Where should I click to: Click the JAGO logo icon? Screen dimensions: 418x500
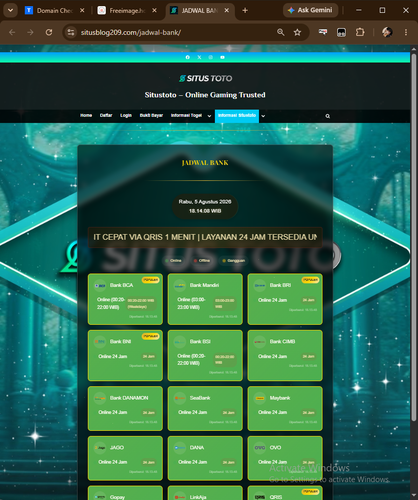[100, 448]
